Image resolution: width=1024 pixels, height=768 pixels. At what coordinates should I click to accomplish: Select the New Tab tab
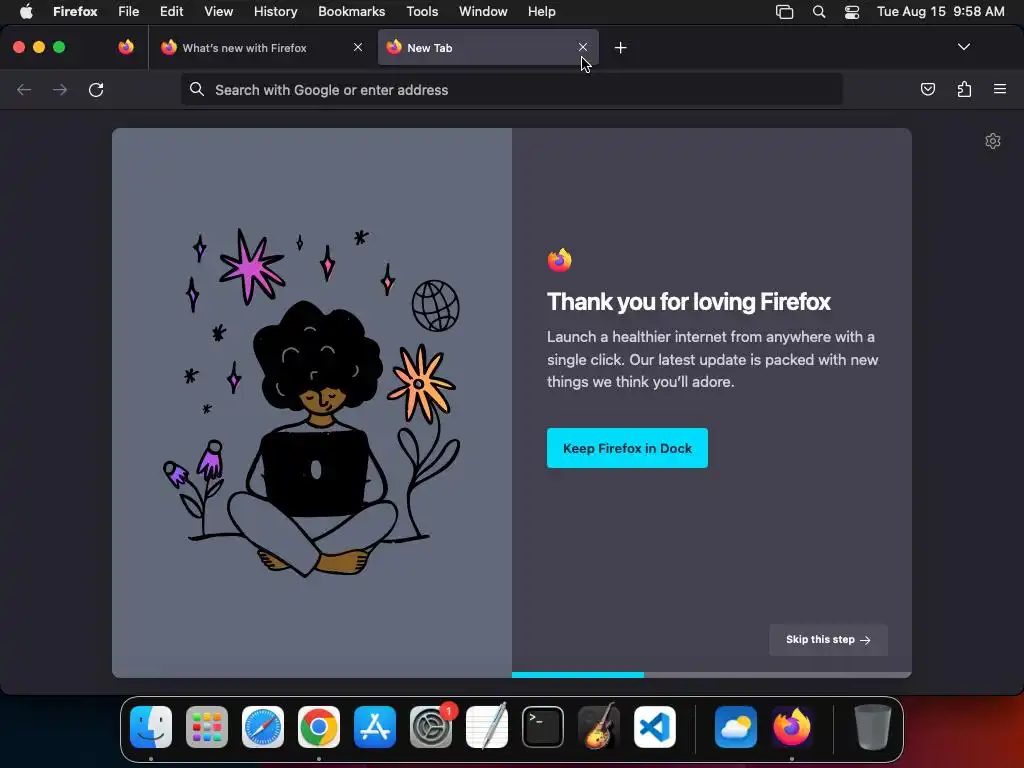[488, 48]
